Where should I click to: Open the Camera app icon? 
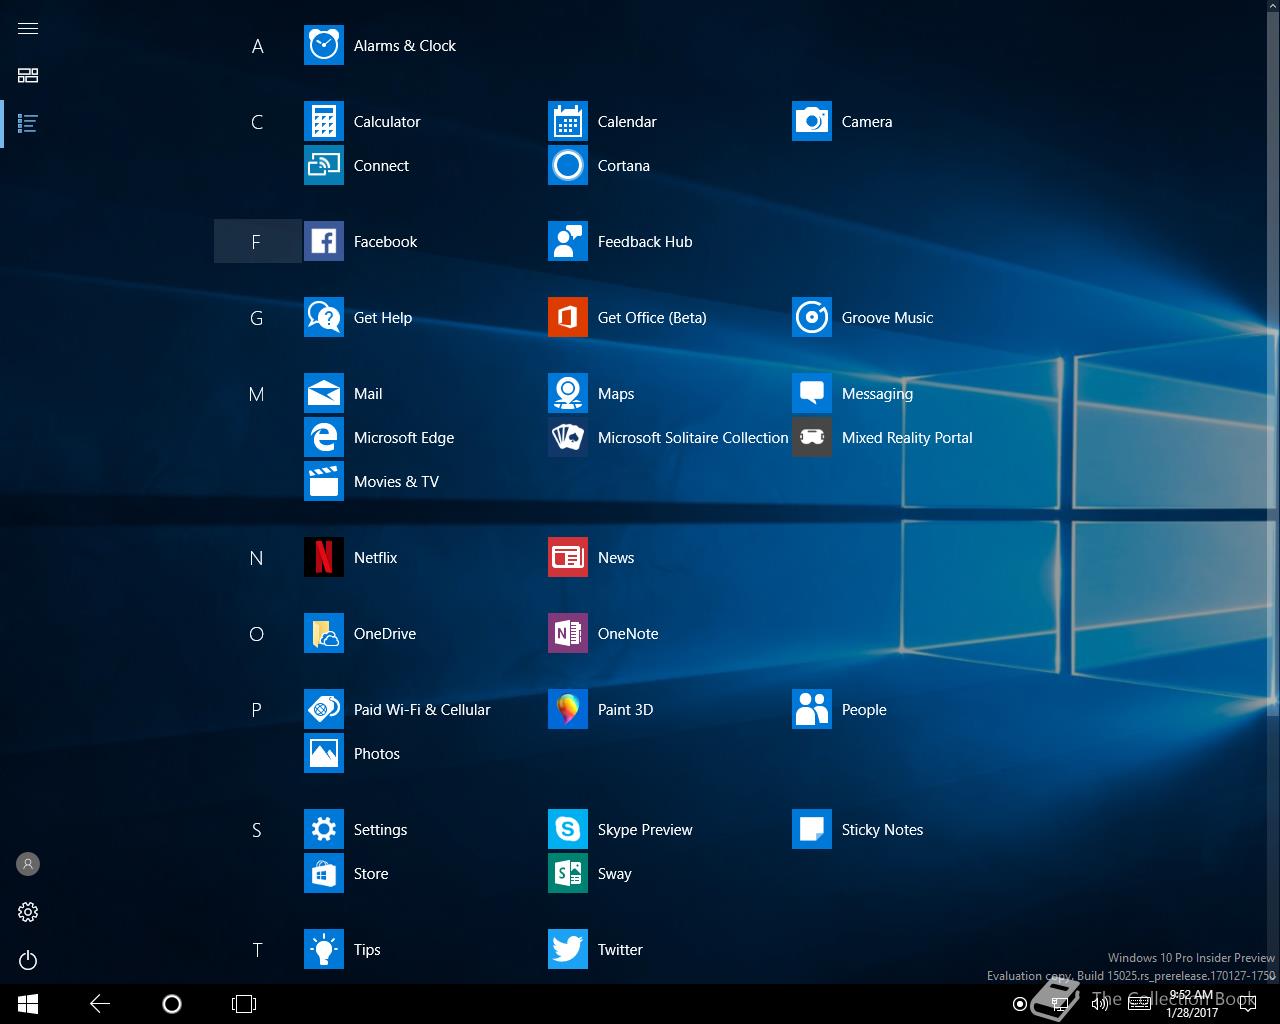pyautogui.click(x=812, y=122)
